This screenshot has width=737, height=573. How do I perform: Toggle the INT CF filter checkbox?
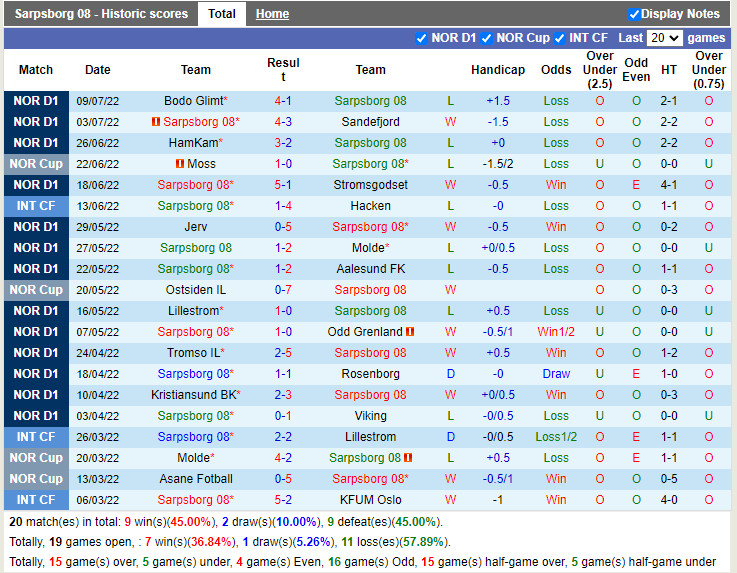pyautogui.click(x=559, y=39)
